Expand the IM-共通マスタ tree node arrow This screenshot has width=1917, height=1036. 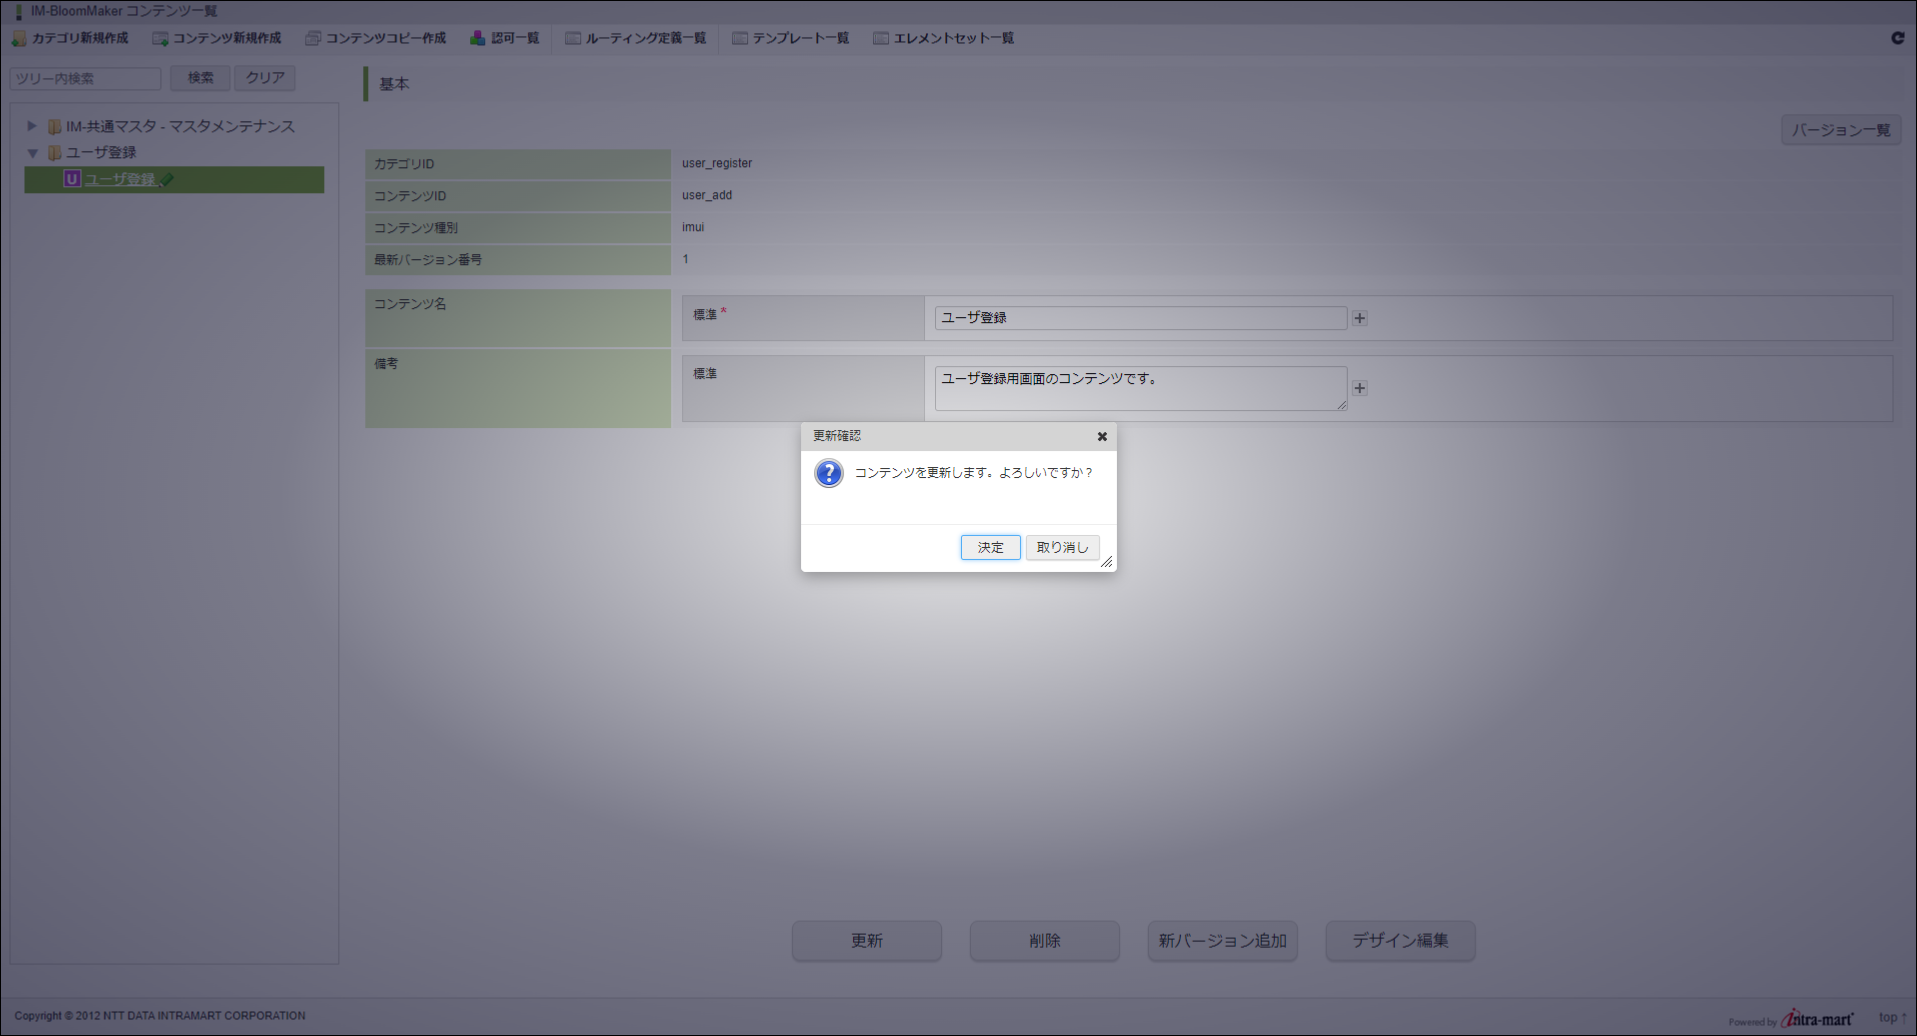31,126
